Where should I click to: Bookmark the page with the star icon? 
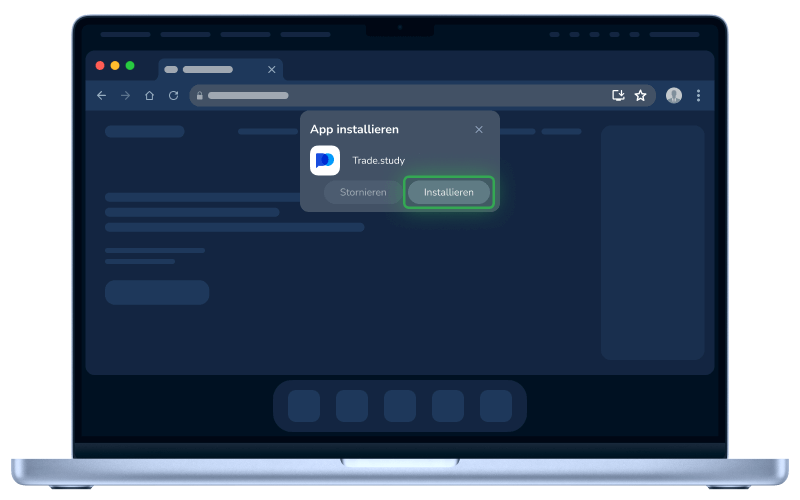641,95
